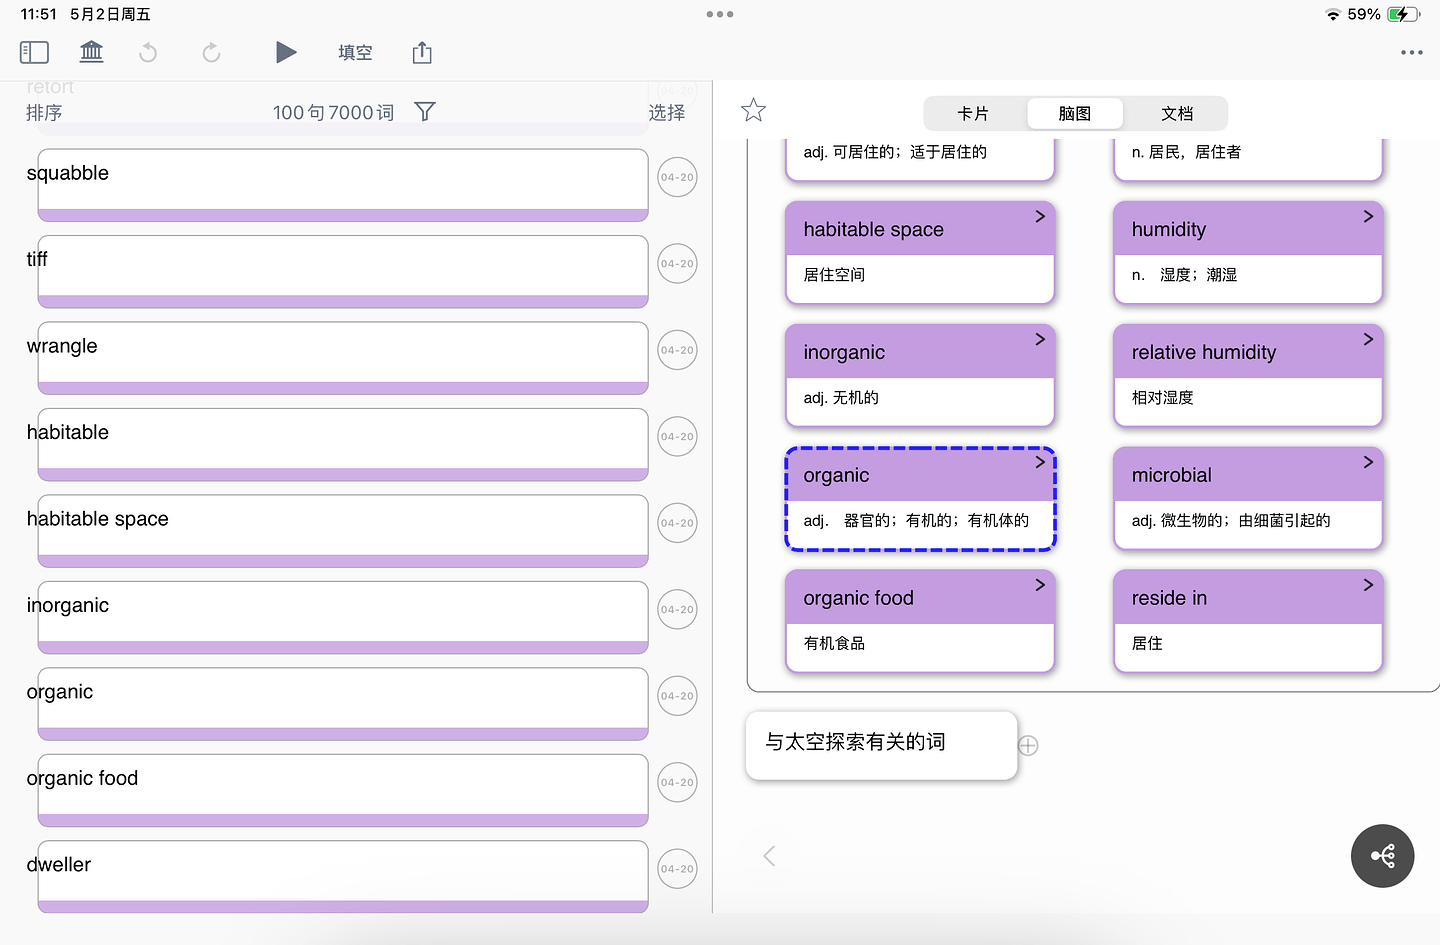Add node with the plus circle icon

[x=1028, y=745]
